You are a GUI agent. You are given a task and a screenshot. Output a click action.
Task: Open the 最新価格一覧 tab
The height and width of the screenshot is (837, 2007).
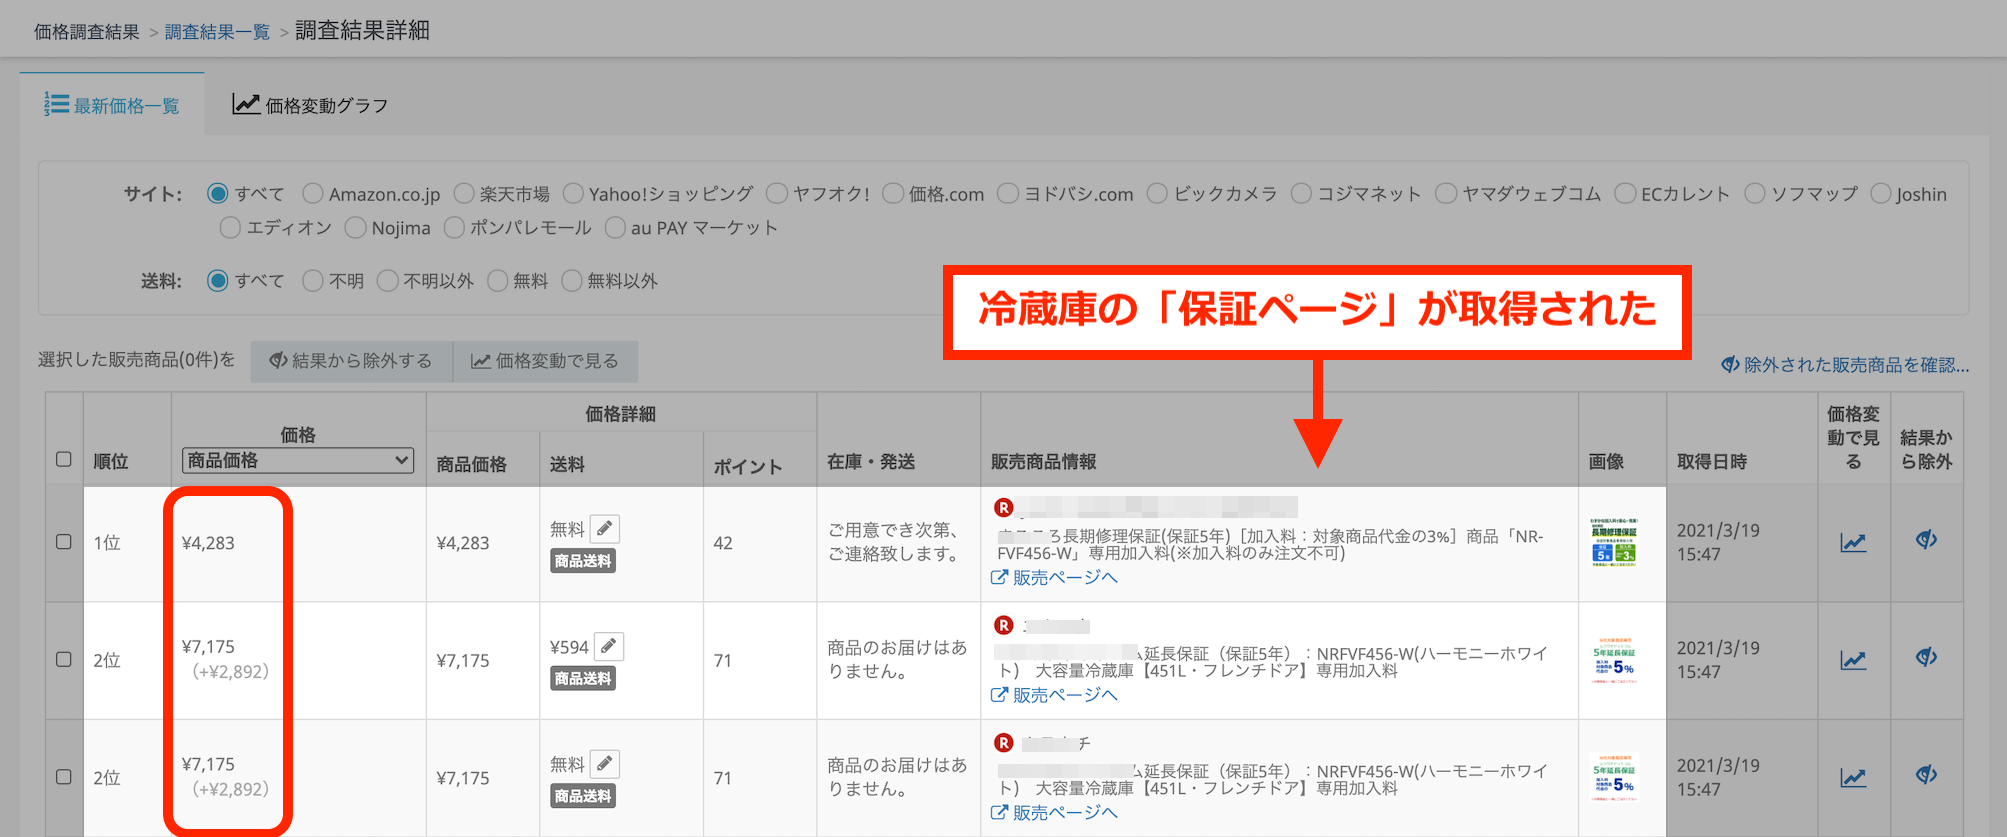point(112,105)
